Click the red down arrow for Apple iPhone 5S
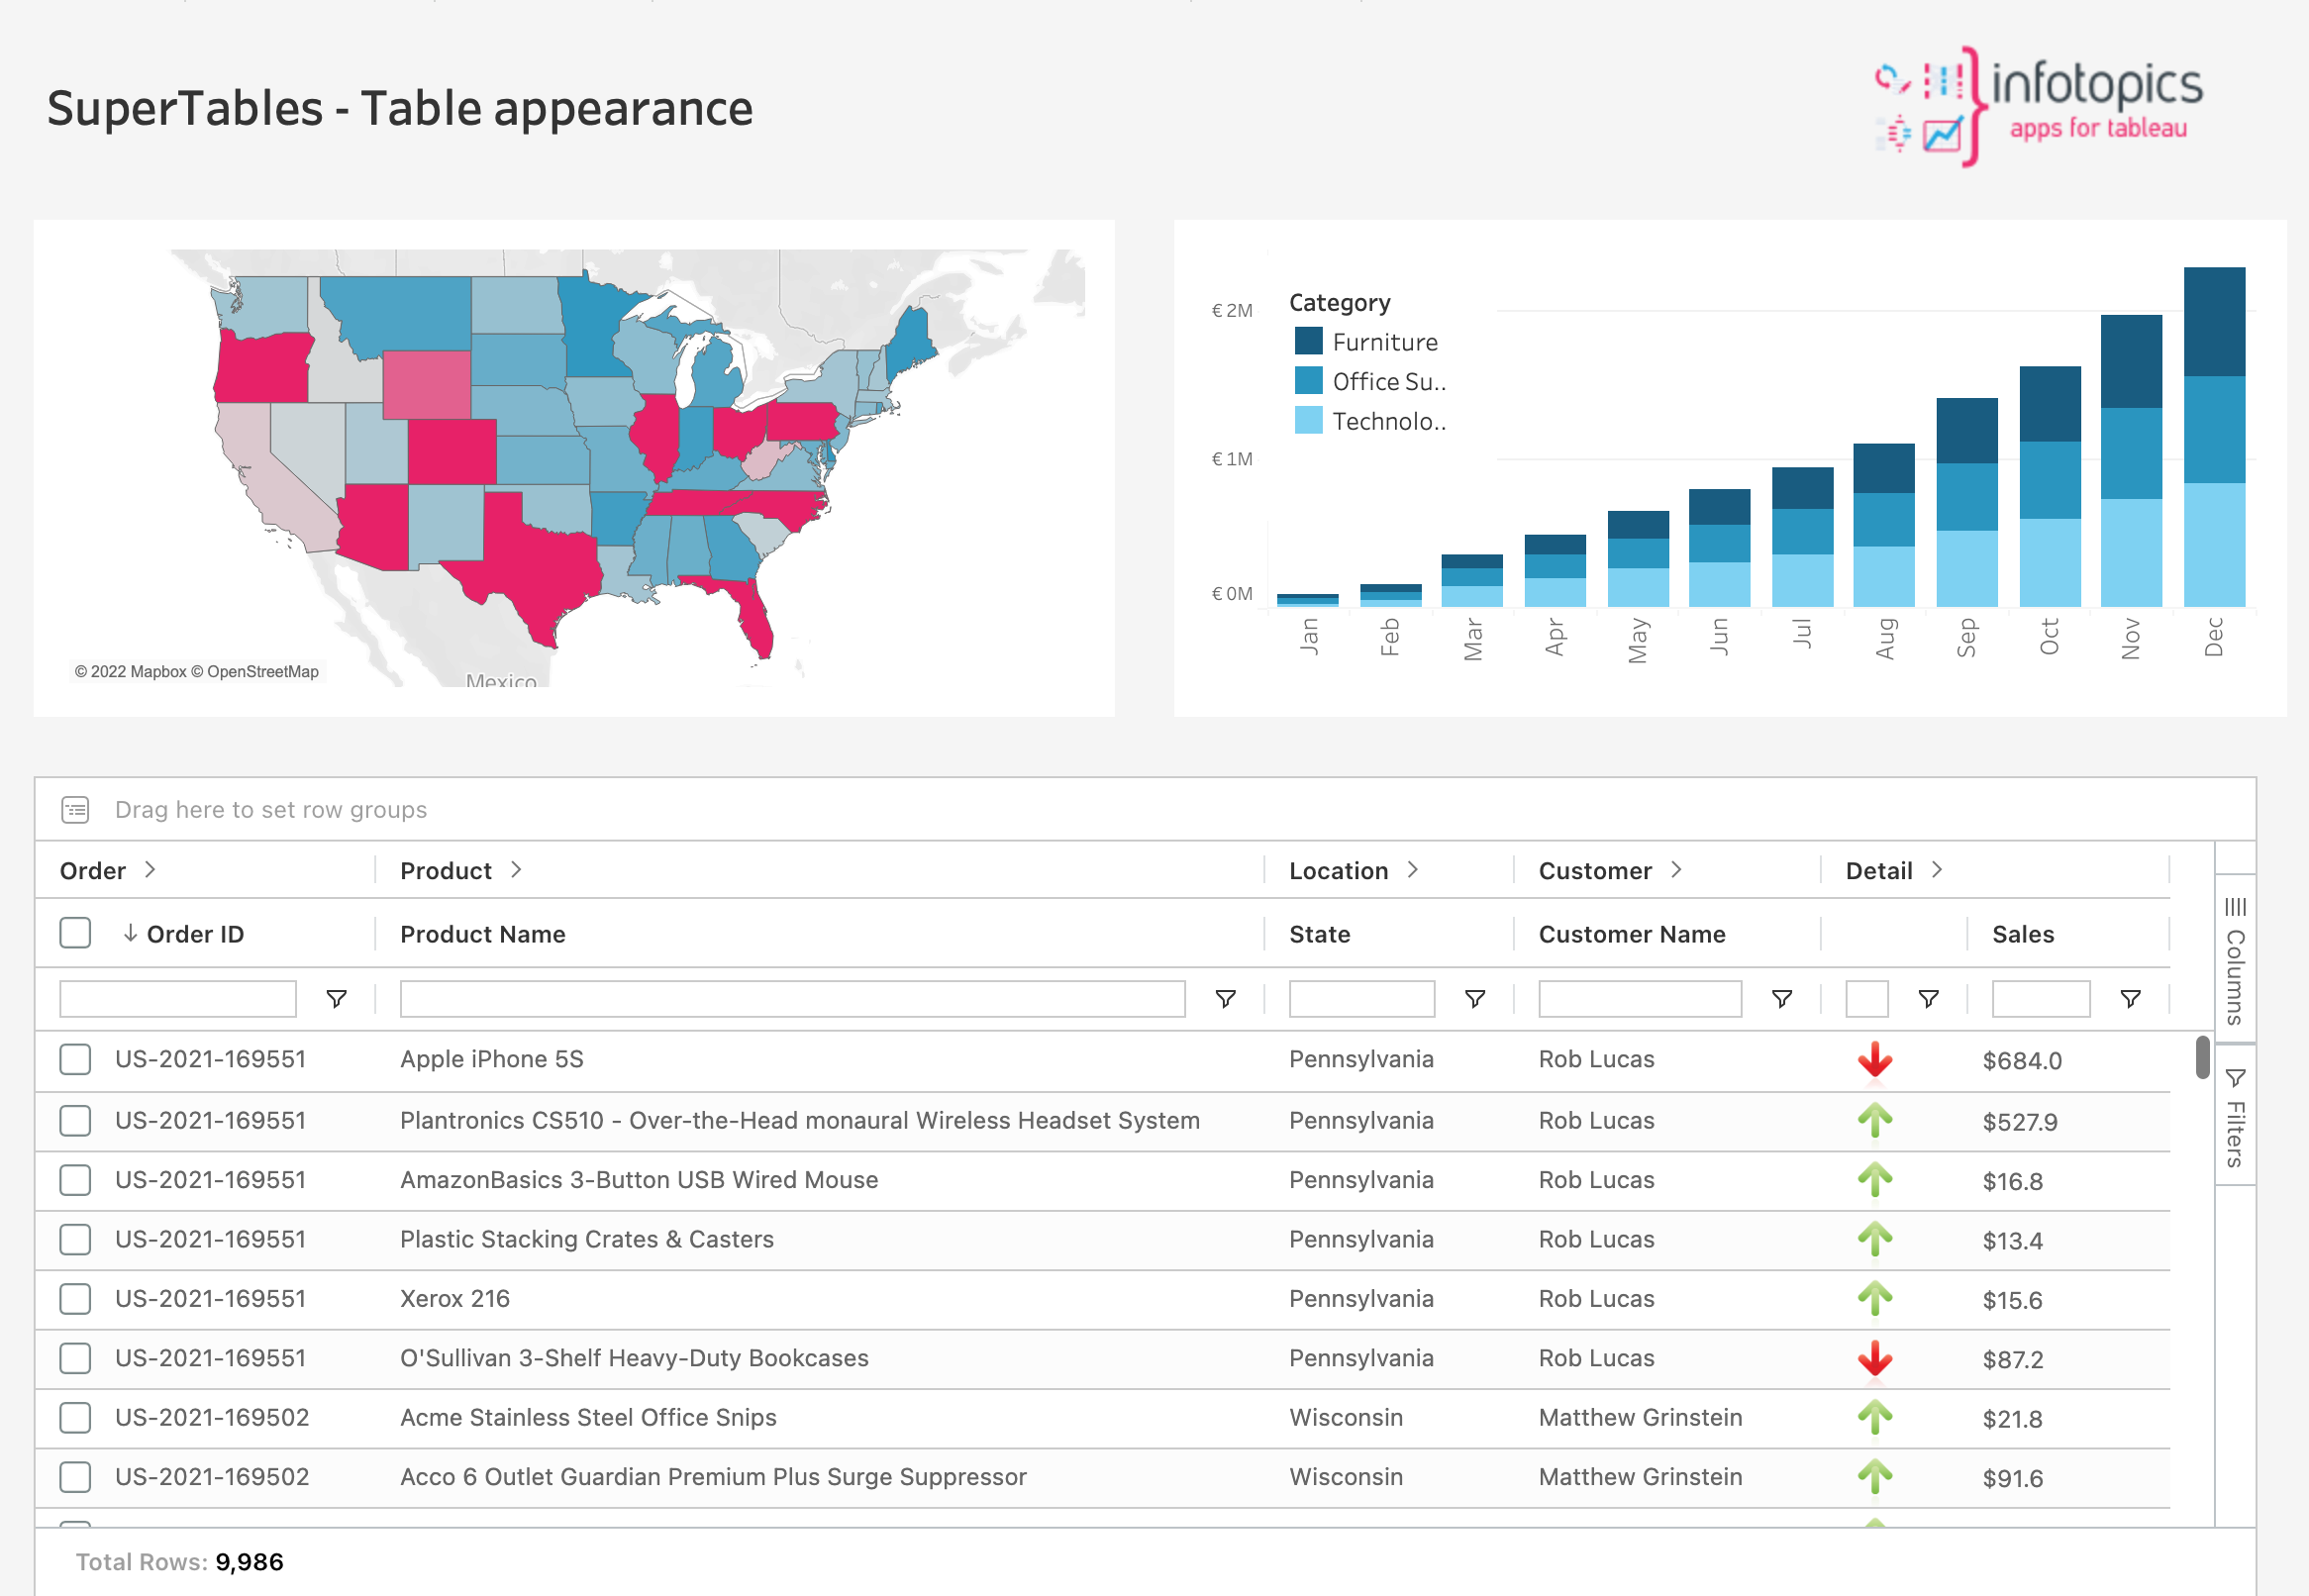This screenshot has height=1596, width=2309. tap(1875, 1060)
